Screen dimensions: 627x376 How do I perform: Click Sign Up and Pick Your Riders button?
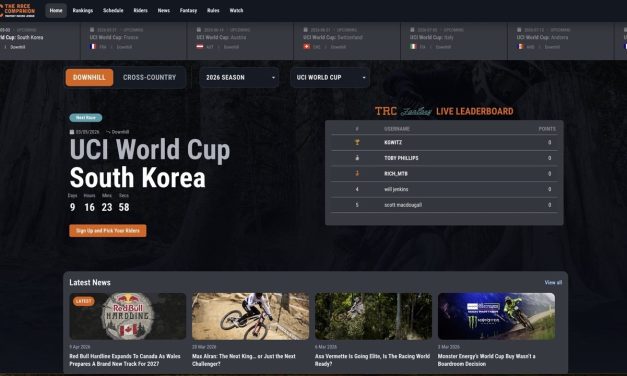108,231
